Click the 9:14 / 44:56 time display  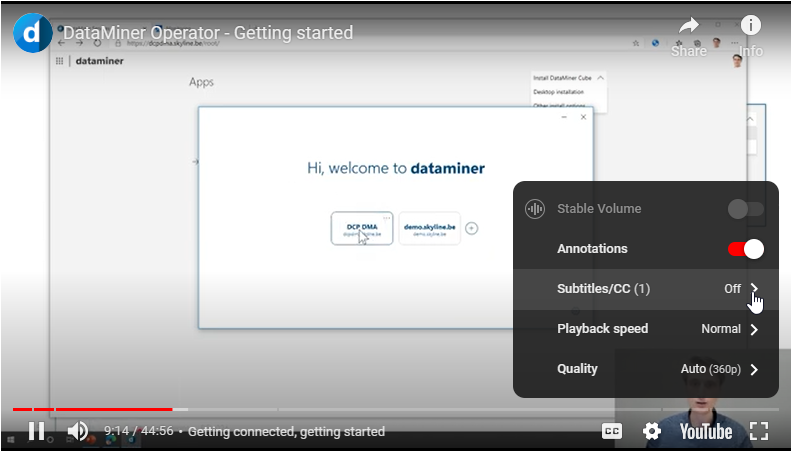(139, 431)
